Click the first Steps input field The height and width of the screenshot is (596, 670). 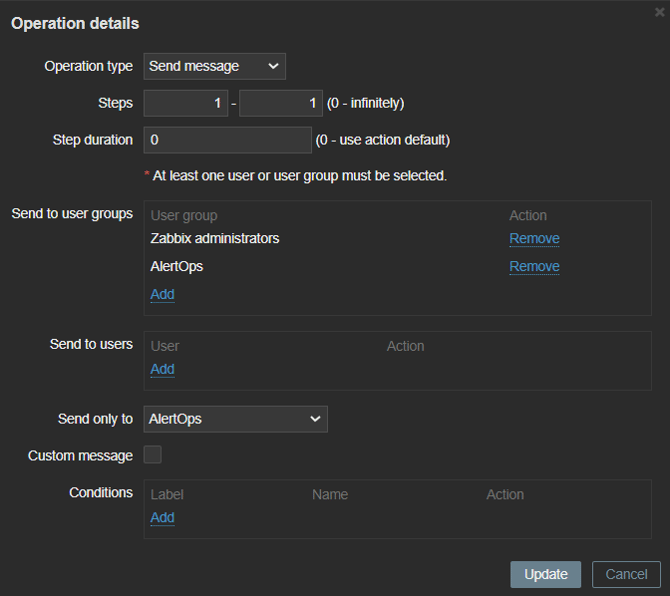click(x=186, y=103)
